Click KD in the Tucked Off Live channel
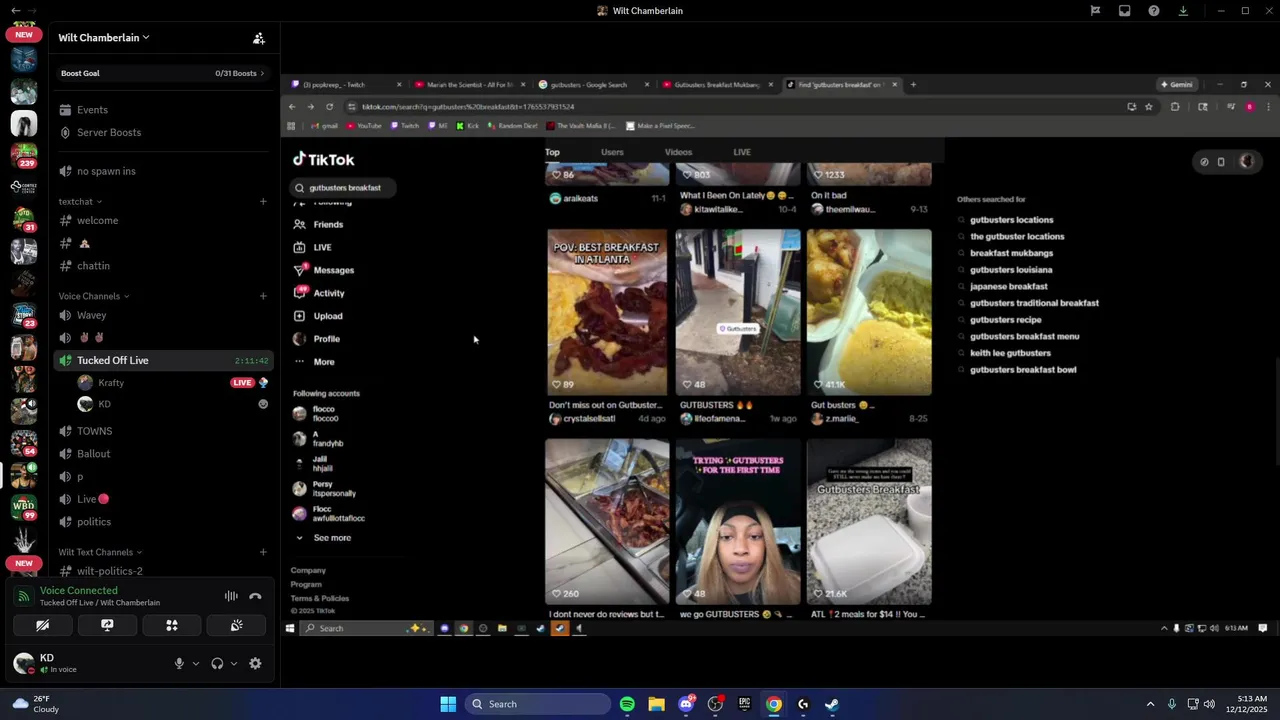 coord(104,404)
